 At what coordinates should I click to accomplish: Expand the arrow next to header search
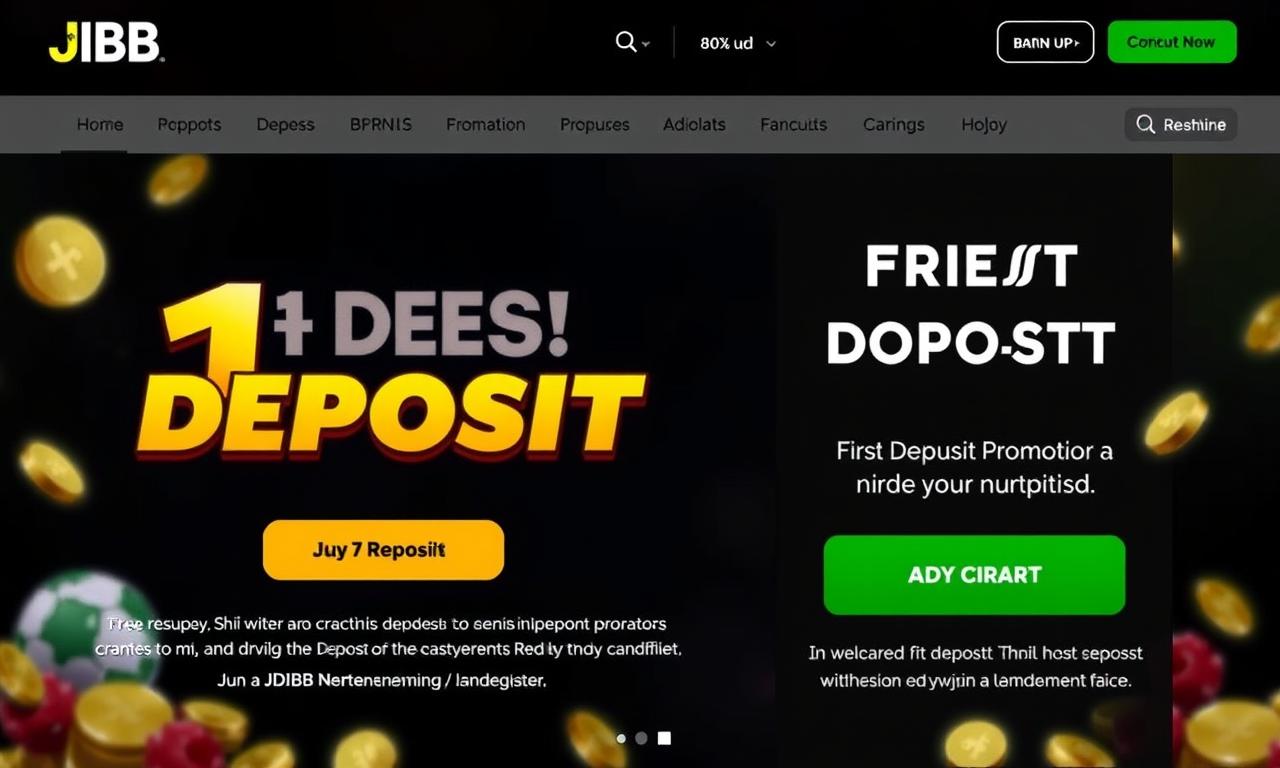pyautogui.click(x=646, y=44)
